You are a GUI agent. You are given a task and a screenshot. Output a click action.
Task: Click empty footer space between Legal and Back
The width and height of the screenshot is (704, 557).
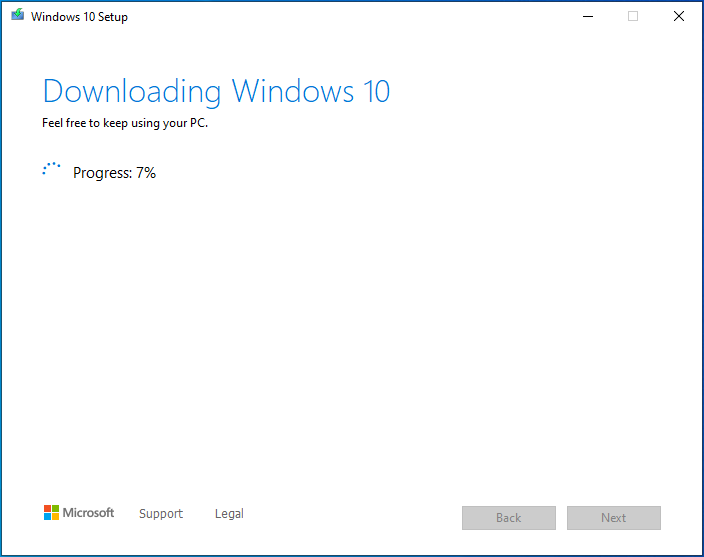(x=350, y=515)
